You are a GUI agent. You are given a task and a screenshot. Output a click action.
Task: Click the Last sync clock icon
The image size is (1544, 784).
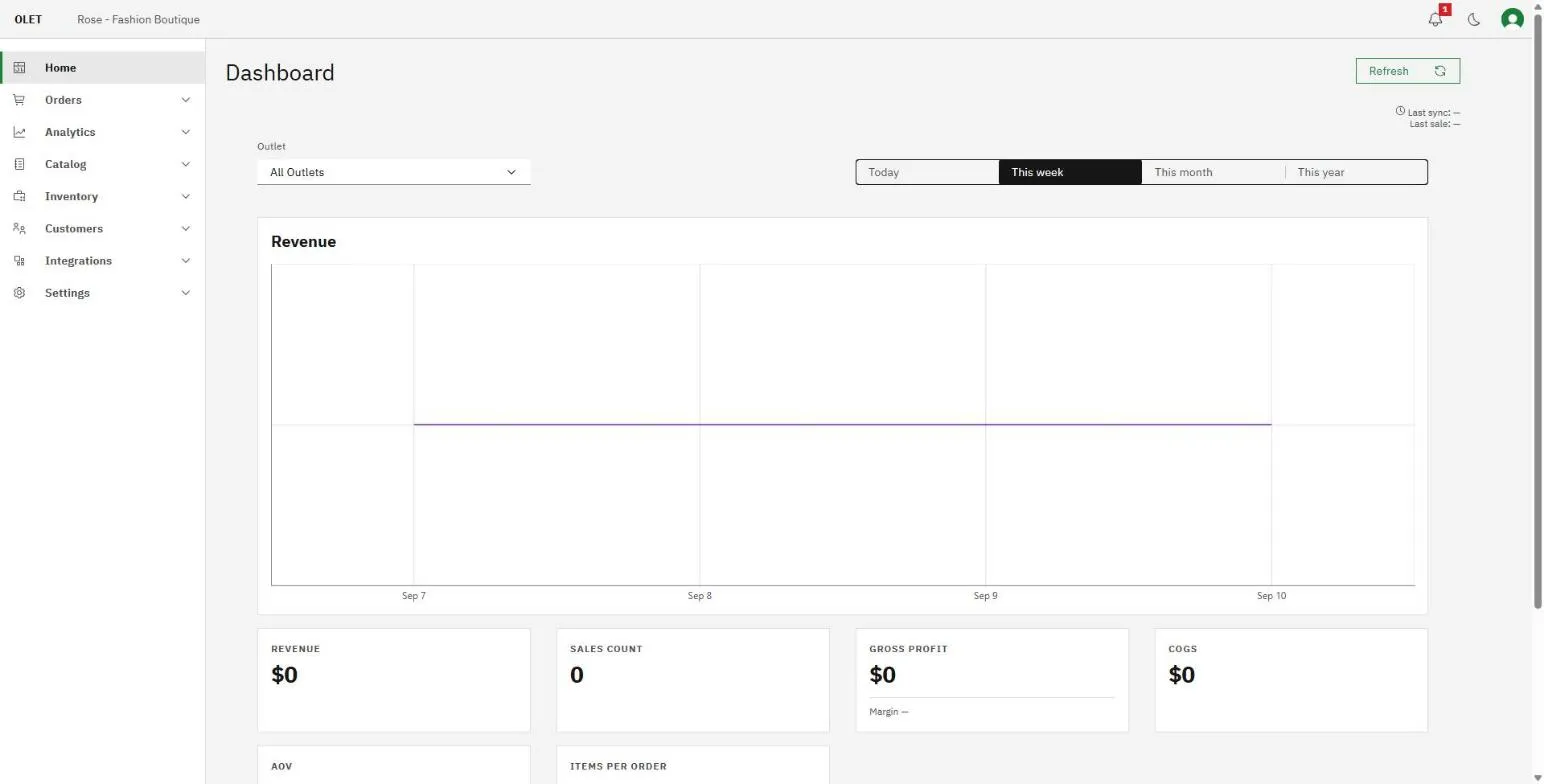[1400, 111]
